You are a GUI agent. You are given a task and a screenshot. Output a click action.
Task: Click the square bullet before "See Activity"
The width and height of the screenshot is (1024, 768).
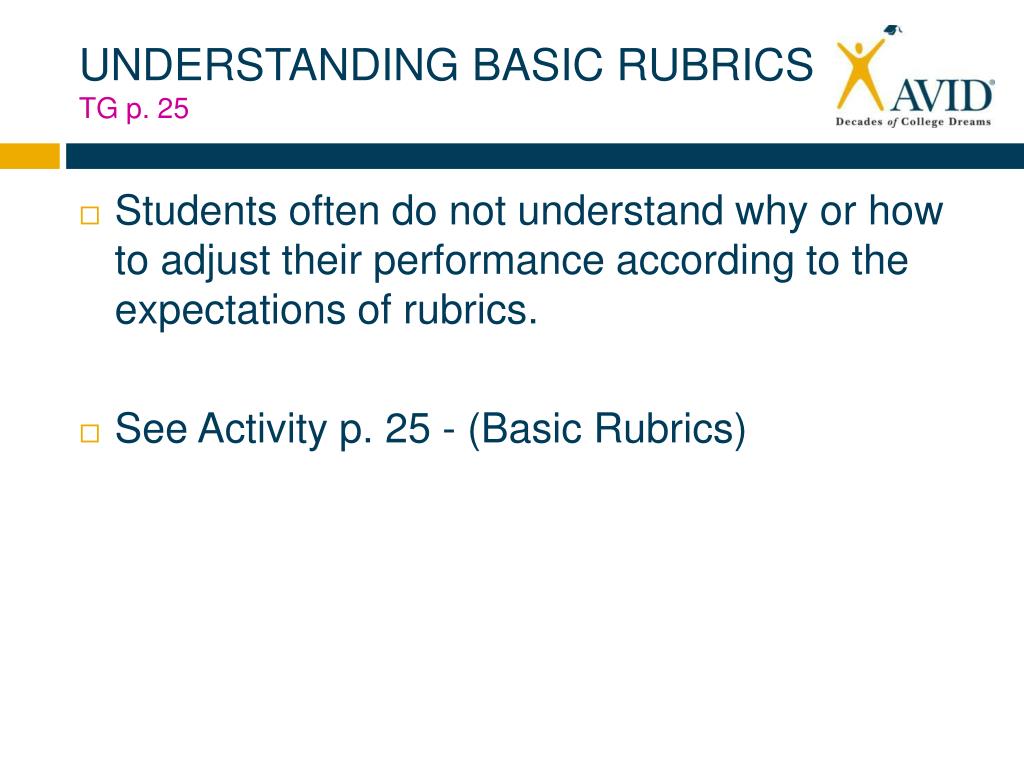point(89,434)
